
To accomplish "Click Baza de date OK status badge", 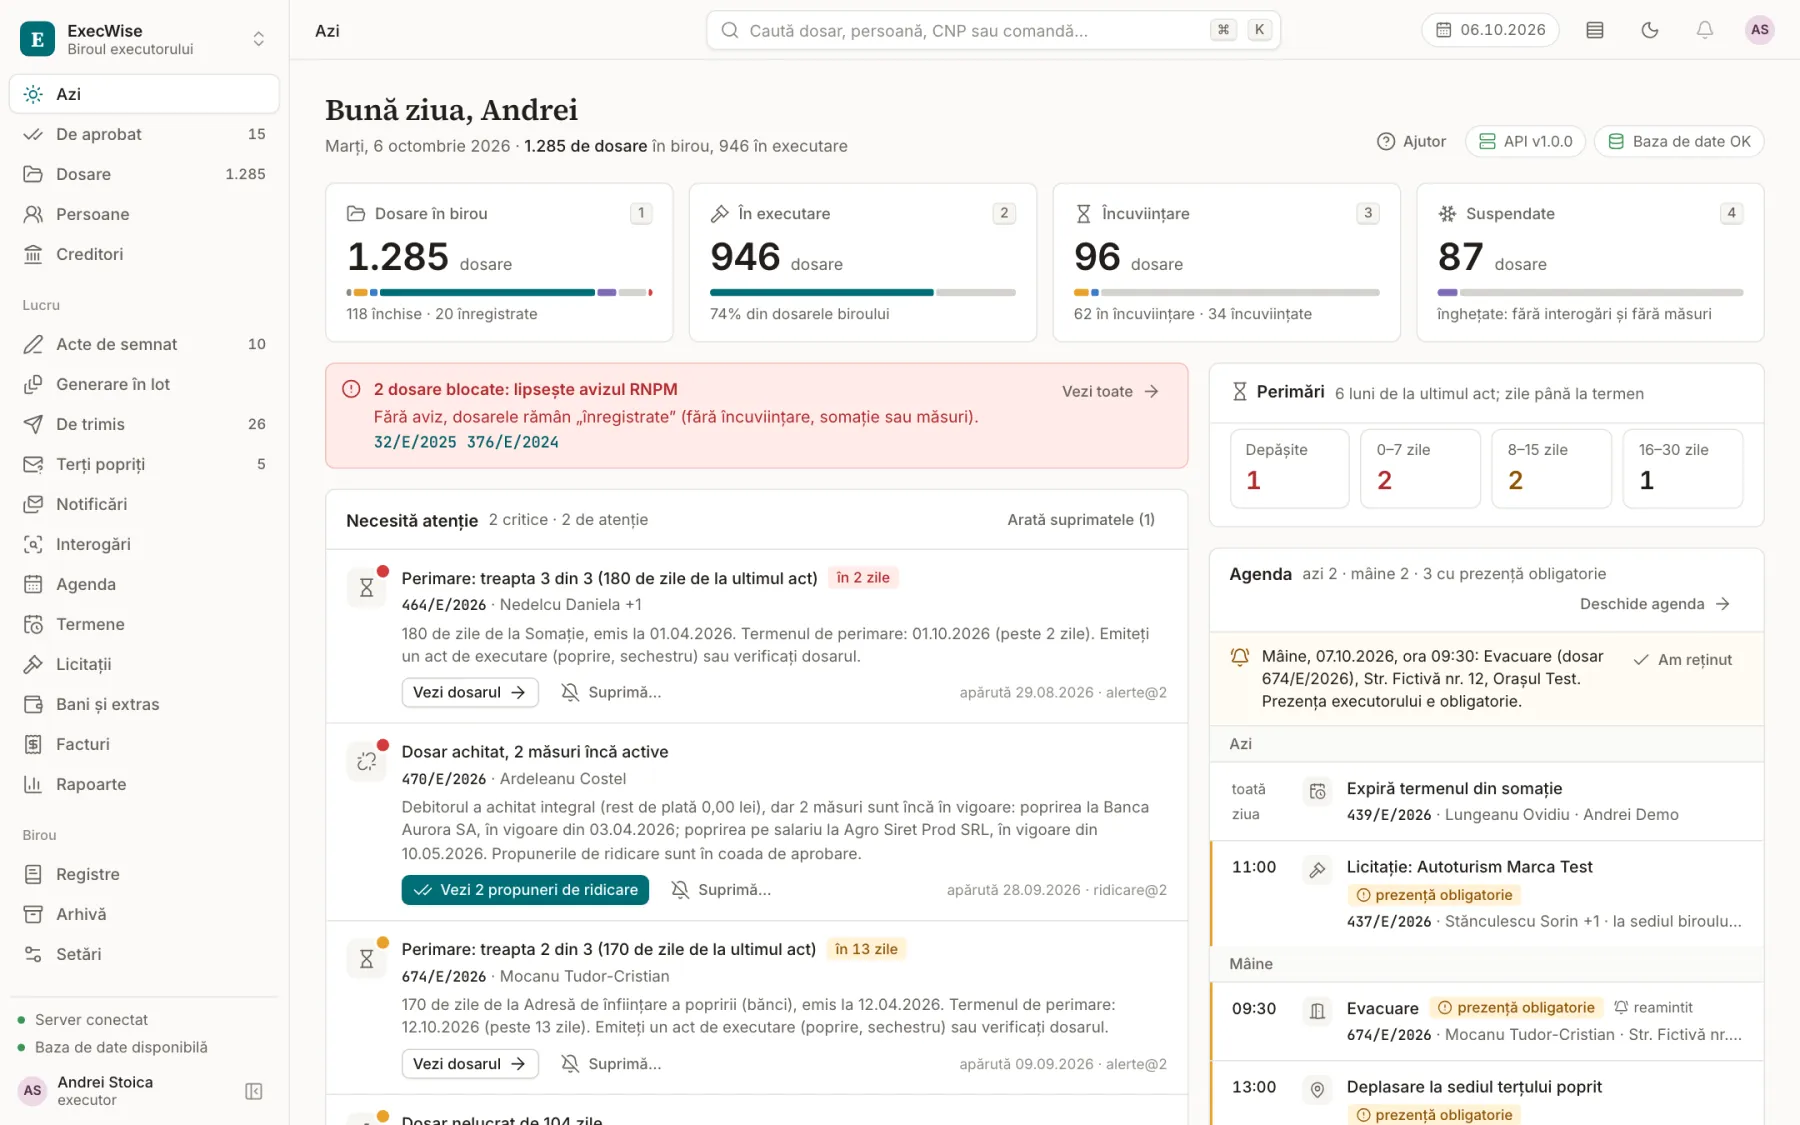I will (x=1679, y=141).
